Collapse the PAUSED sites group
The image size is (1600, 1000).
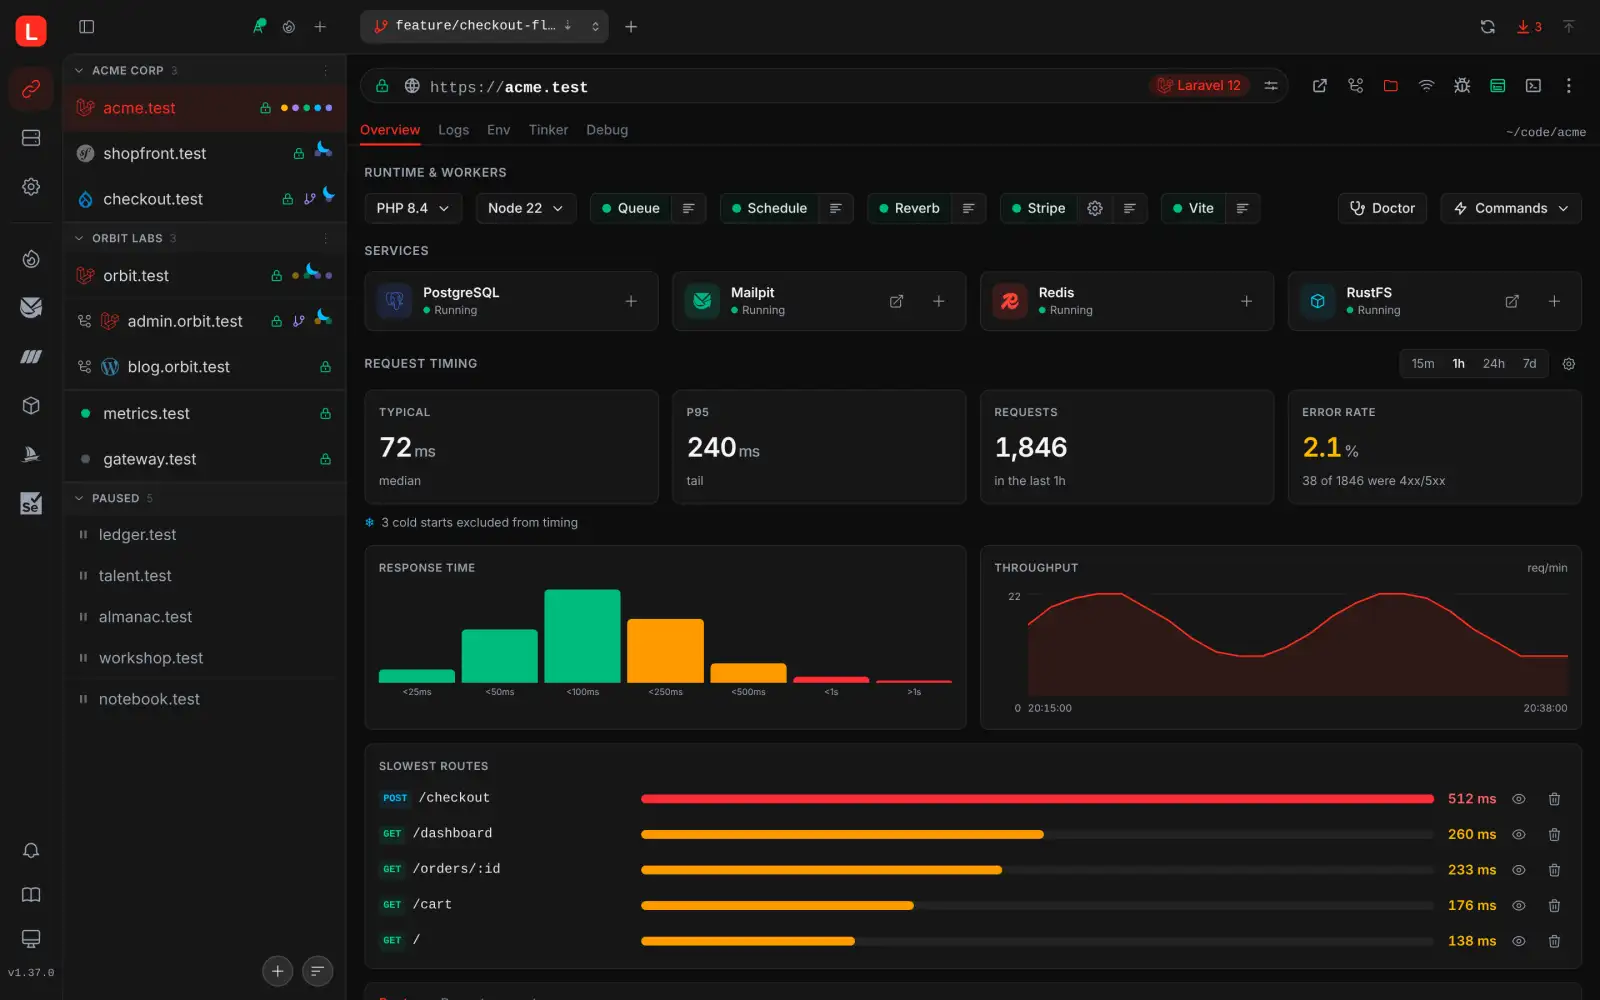point(79,498)
